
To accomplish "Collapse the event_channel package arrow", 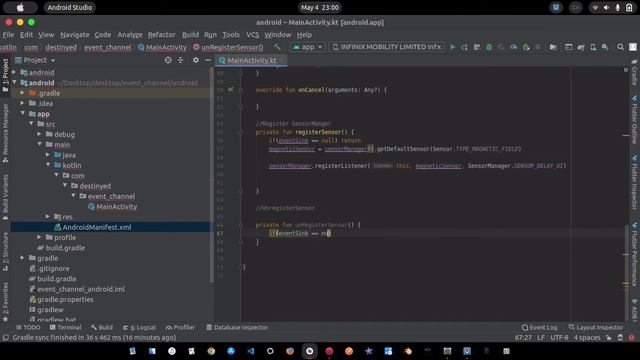I will 73,196.
